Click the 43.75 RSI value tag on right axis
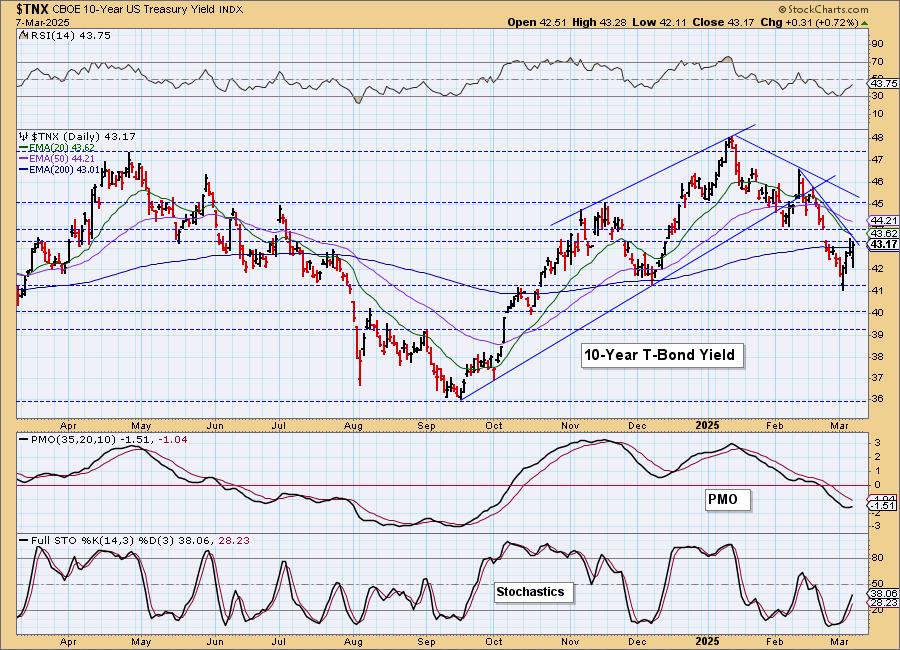900x650 pixels. coord(883,84)
